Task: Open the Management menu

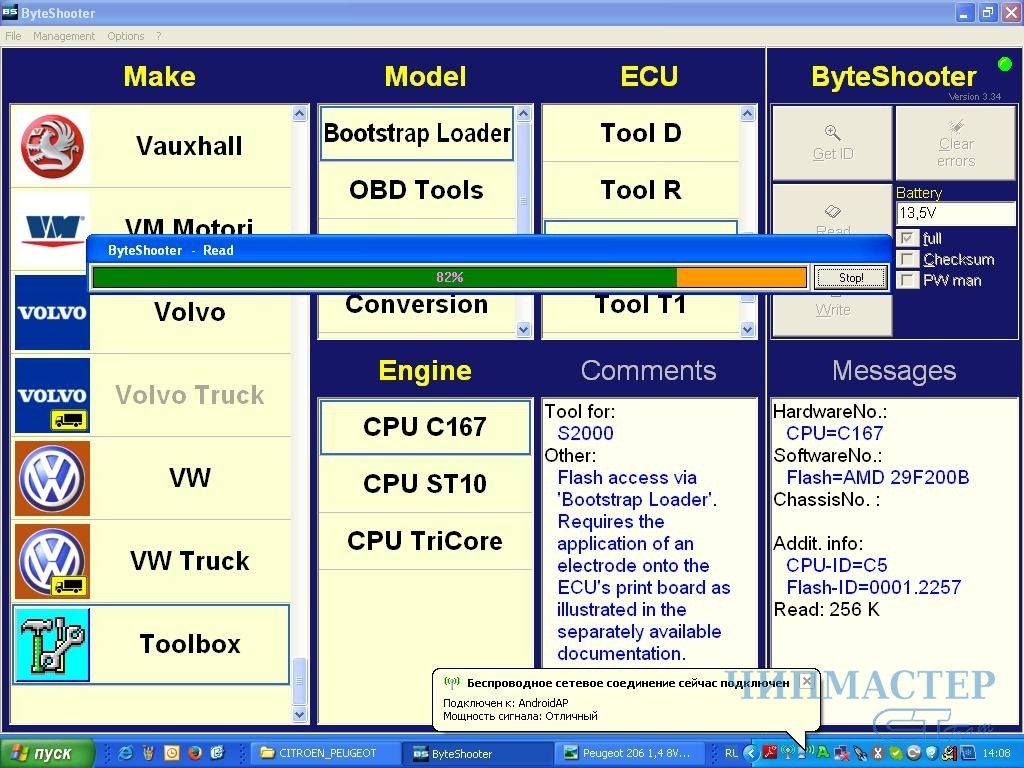Action: click(64, 36)
